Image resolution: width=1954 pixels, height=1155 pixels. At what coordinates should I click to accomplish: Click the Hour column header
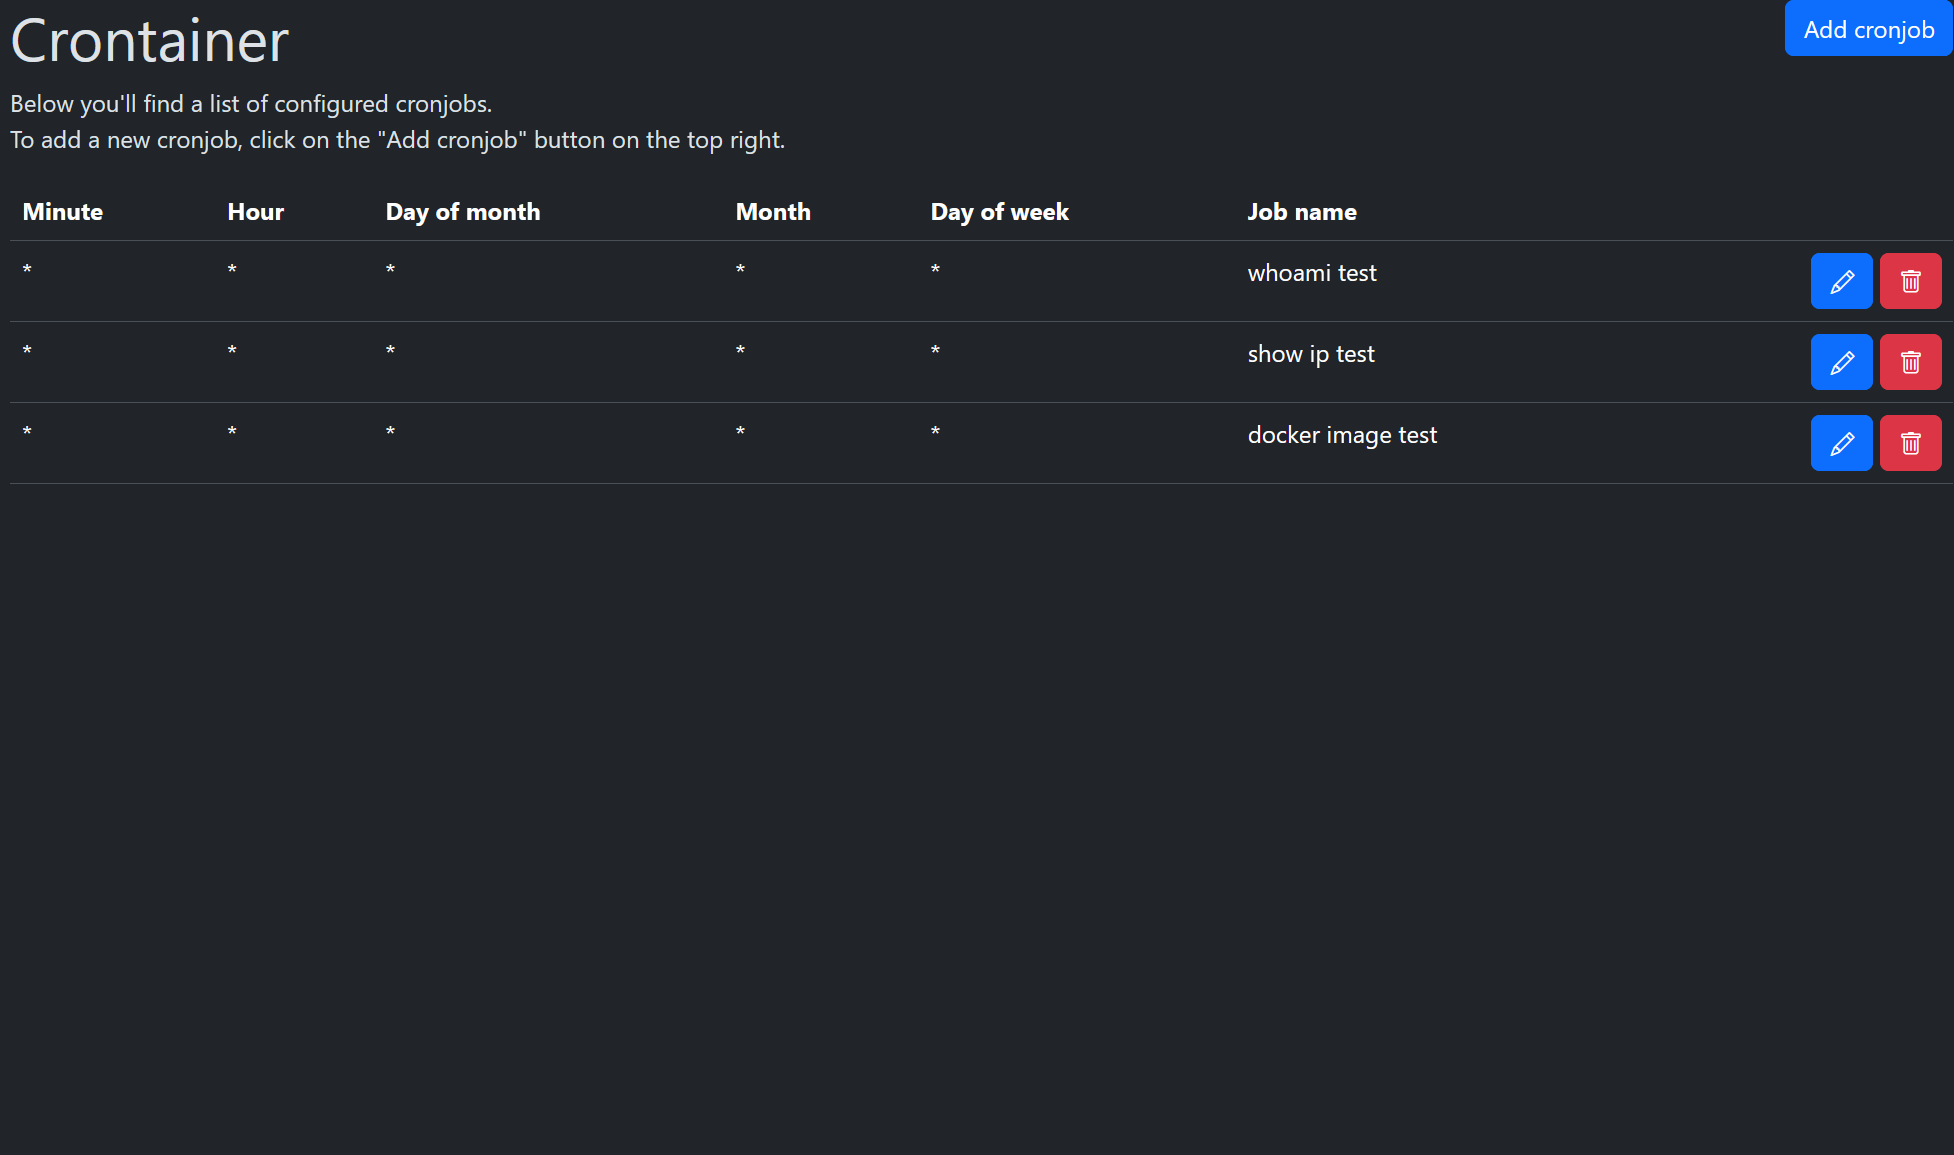[x=256, y=212]
